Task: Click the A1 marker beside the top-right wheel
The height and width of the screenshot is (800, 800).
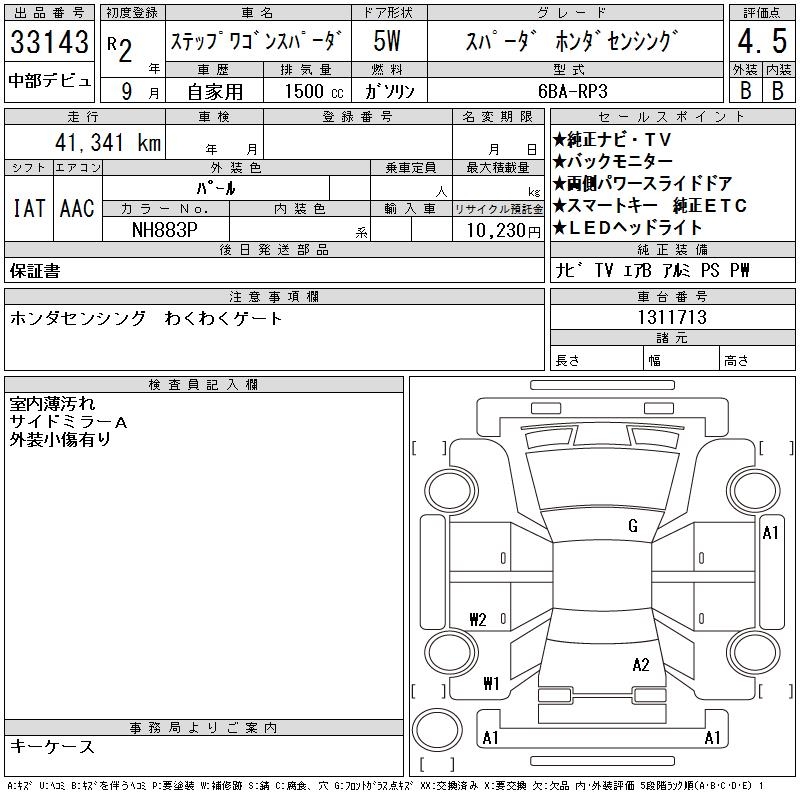Action: pos(770,533)
